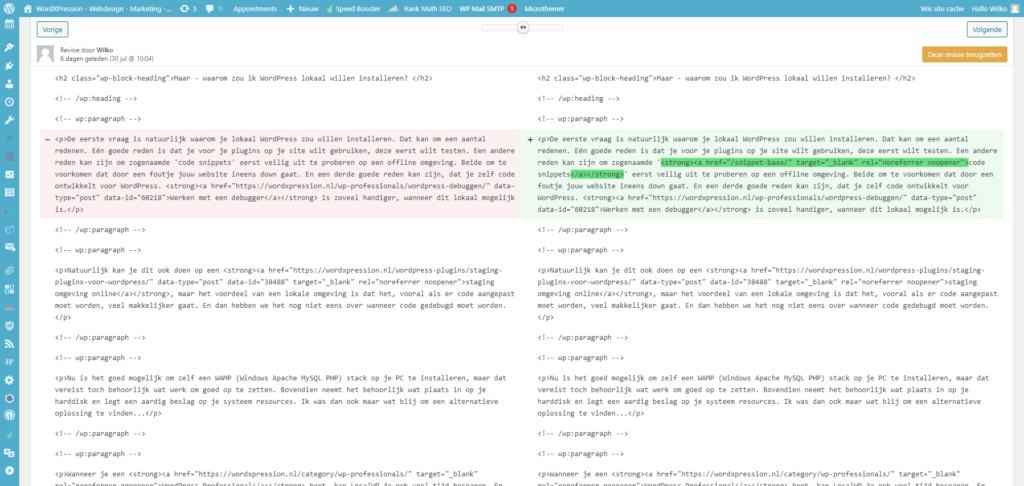This screenshot has height=486, width=1024.
Task: Open the shield security sidebar icon
Action: click(x=9, y=325)
